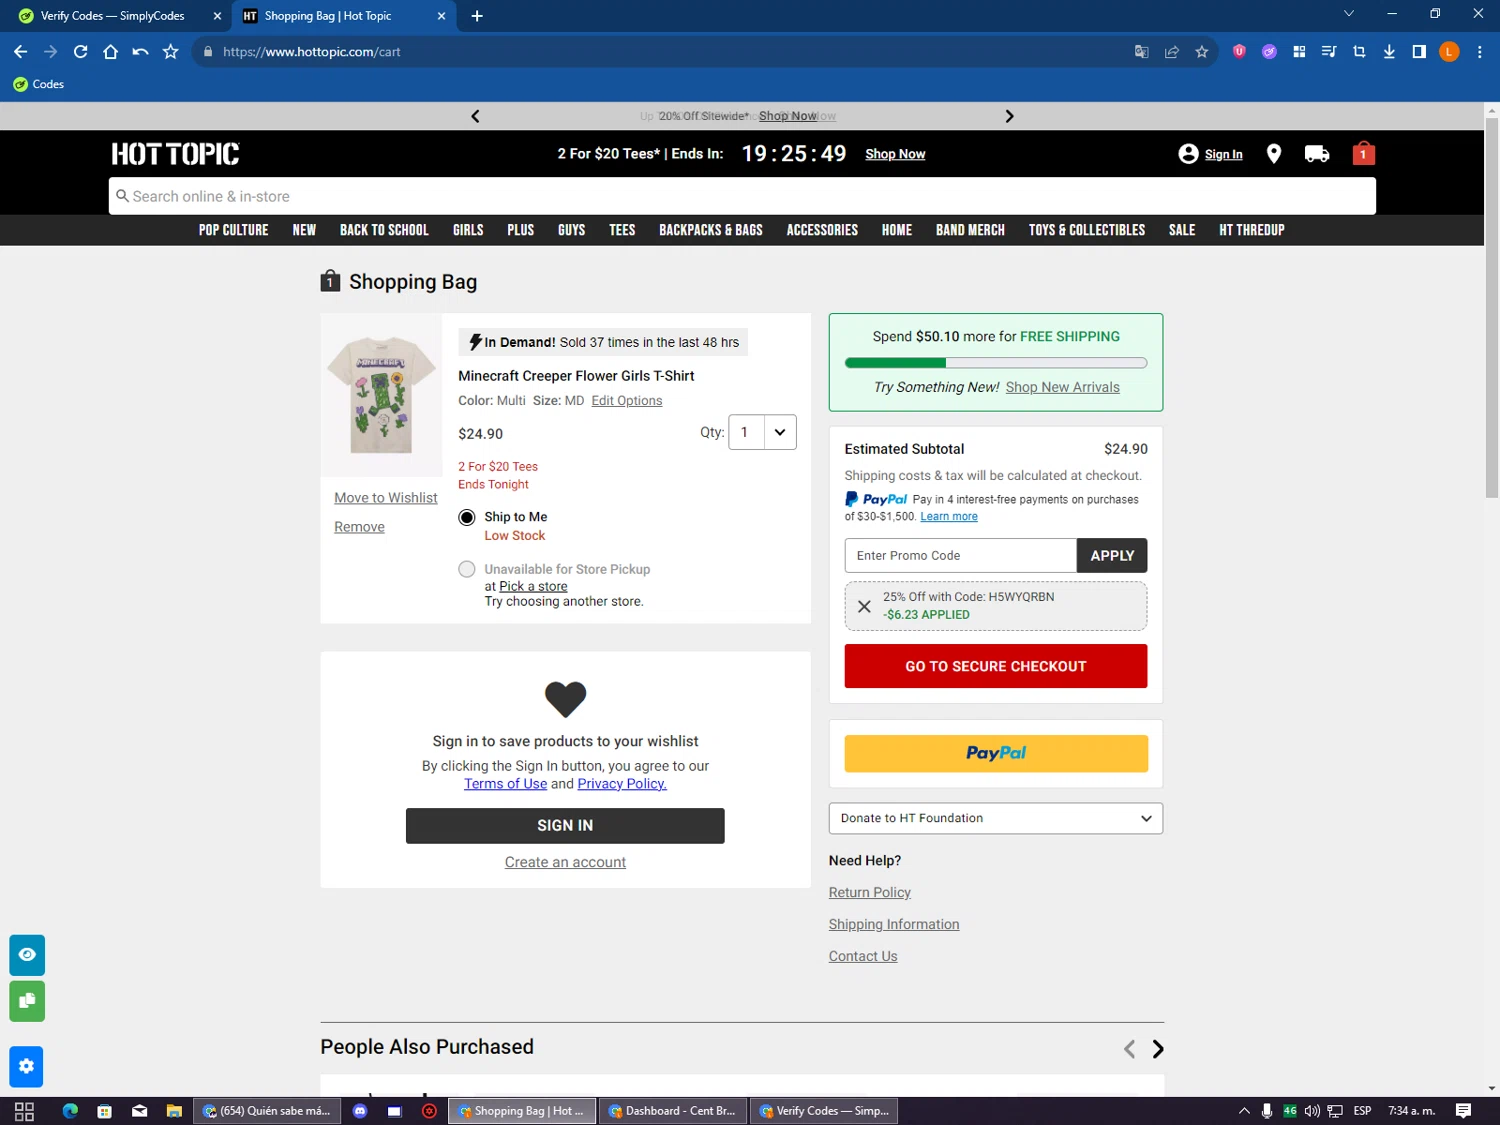Open the Return Policy link
Viewport: 1500px width, 1125px height.
tap(870, 893)
